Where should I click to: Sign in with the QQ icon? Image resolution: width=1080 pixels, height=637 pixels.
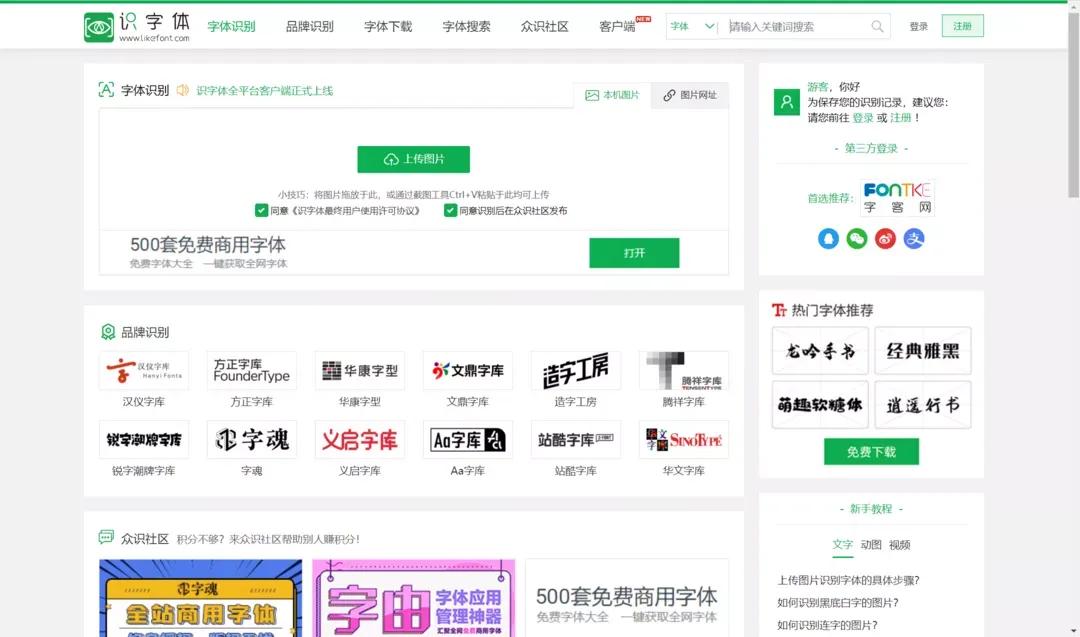tap(828, 239)
